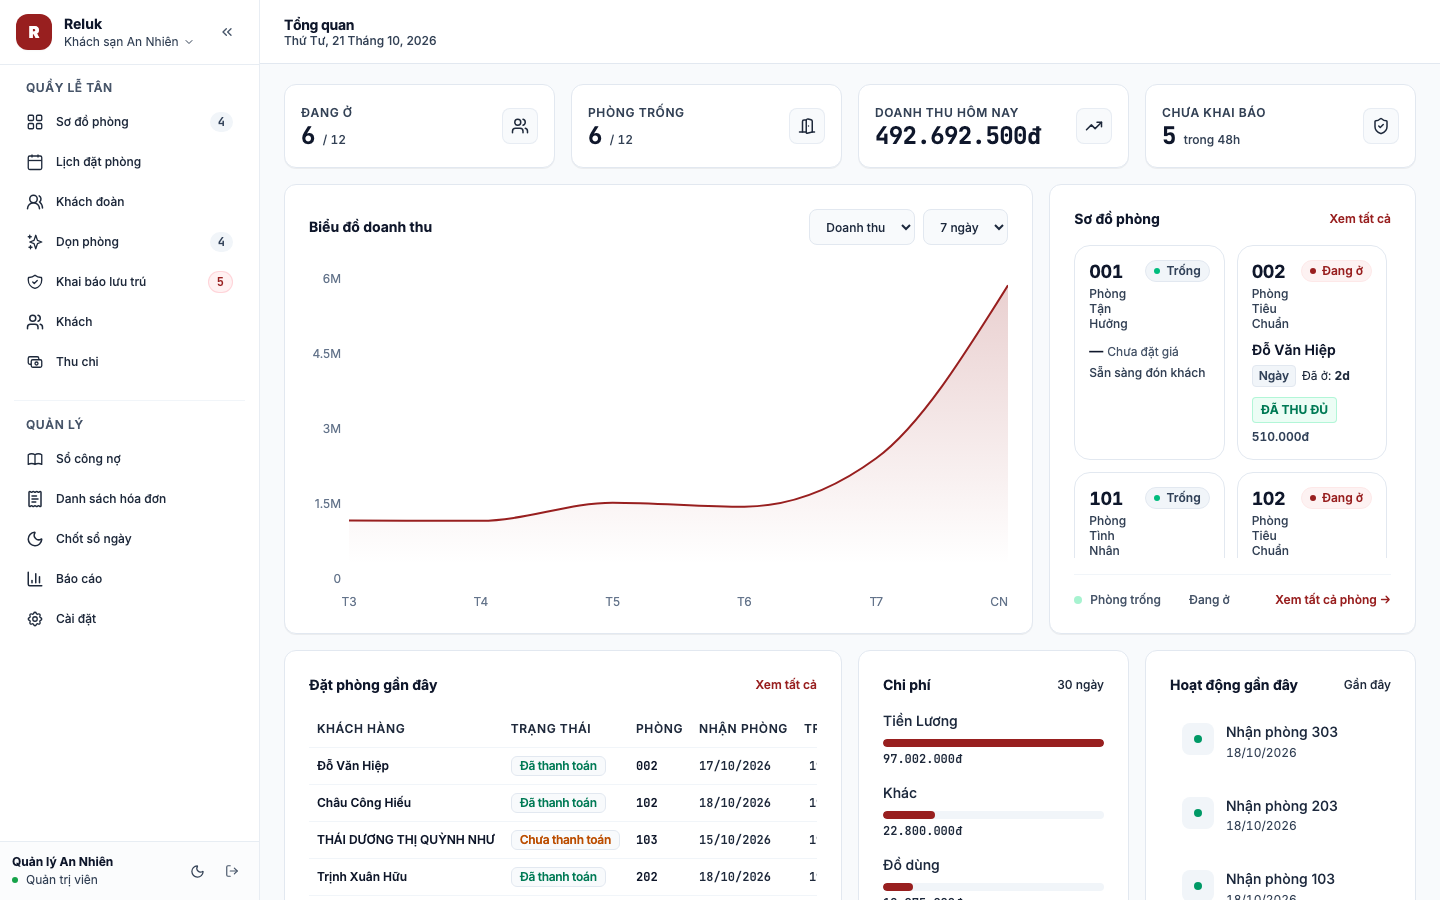
Task: Open the Thu chi page
Action: click(130, 362)
